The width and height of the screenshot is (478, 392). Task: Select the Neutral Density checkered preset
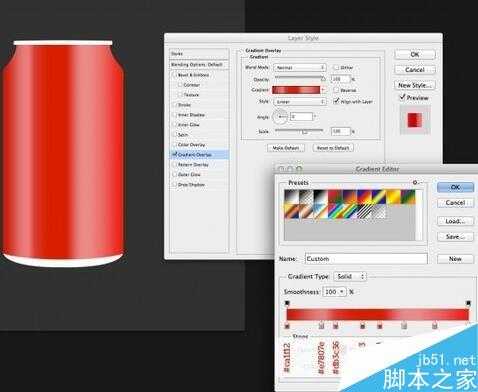(379, 211)
